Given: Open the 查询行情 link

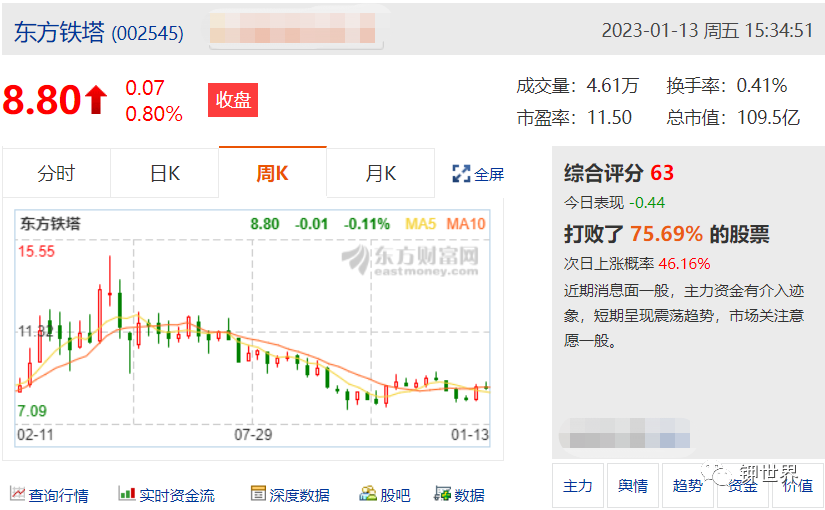Looking at the screenshot, I should tap(58, 495).
